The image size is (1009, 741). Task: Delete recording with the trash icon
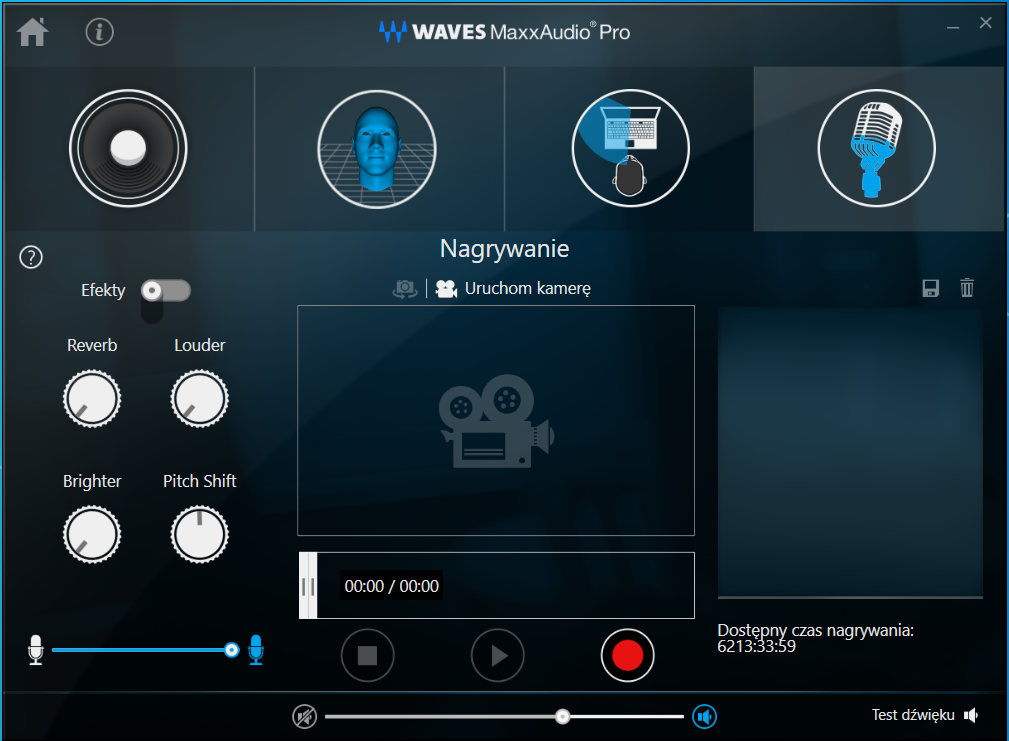(967, 289)
